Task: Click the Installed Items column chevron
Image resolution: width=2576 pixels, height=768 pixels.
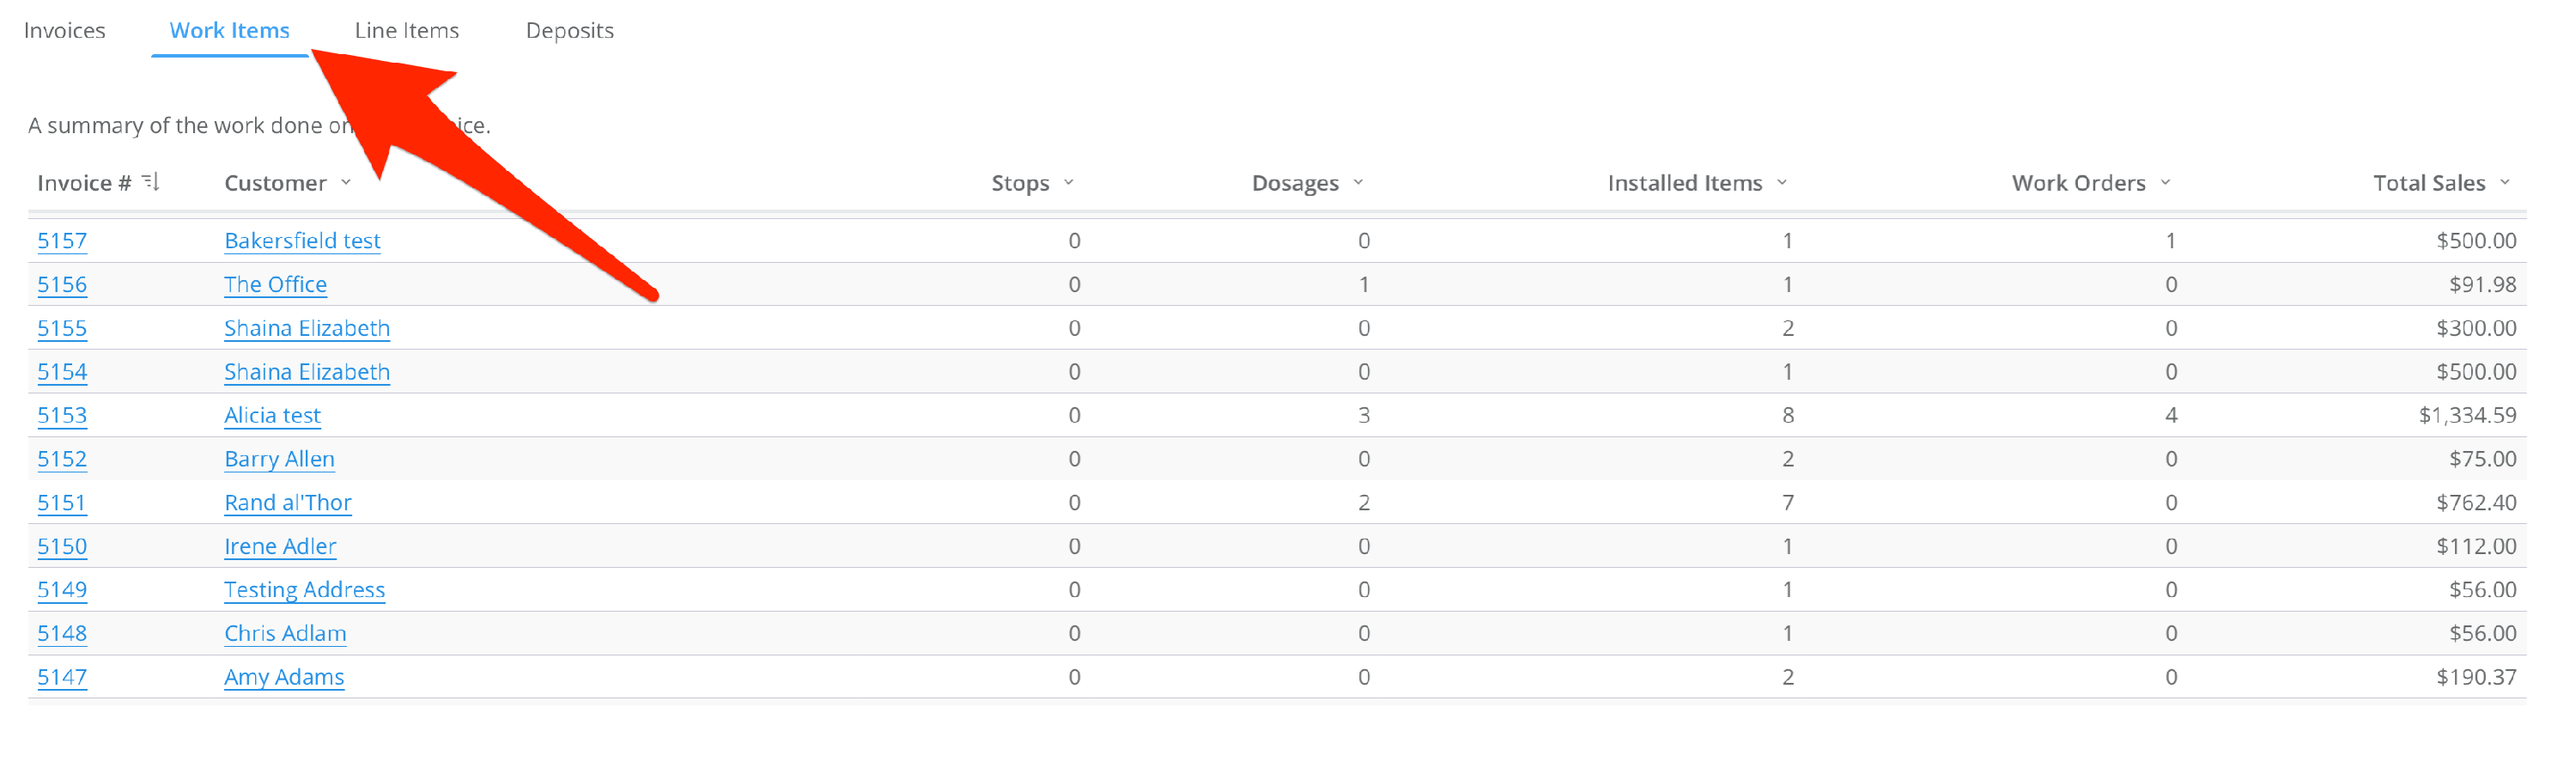Action: point(1782,182)
